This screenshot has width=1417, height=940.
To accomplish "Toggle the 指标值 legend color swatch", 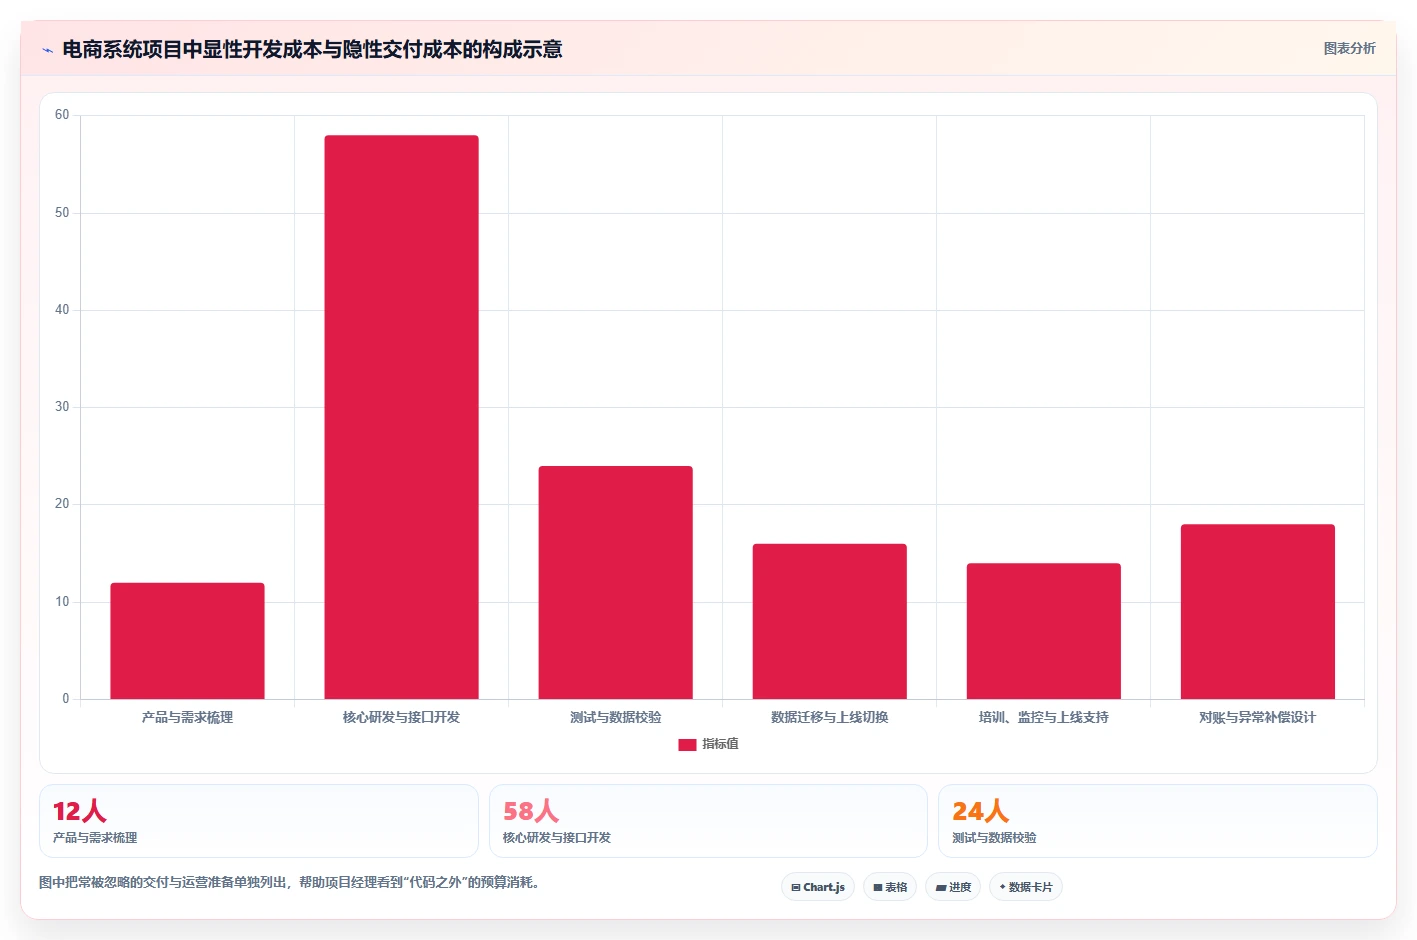I will coord(687,744).
